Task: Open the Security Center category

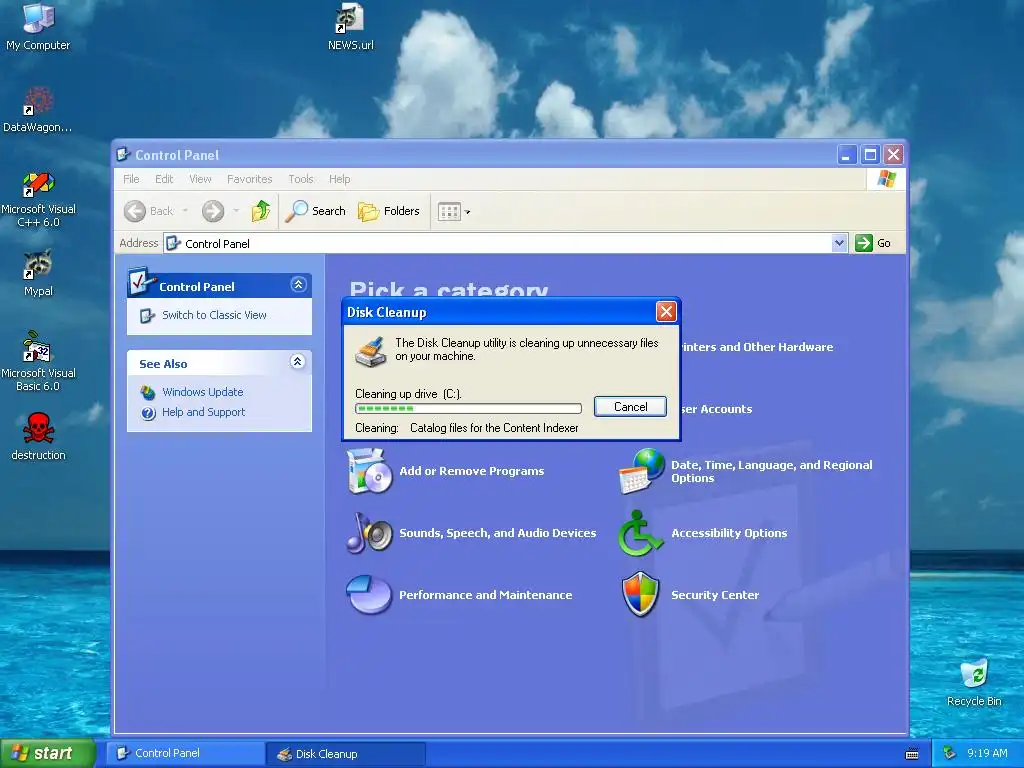Action: (x=715, y=595)
